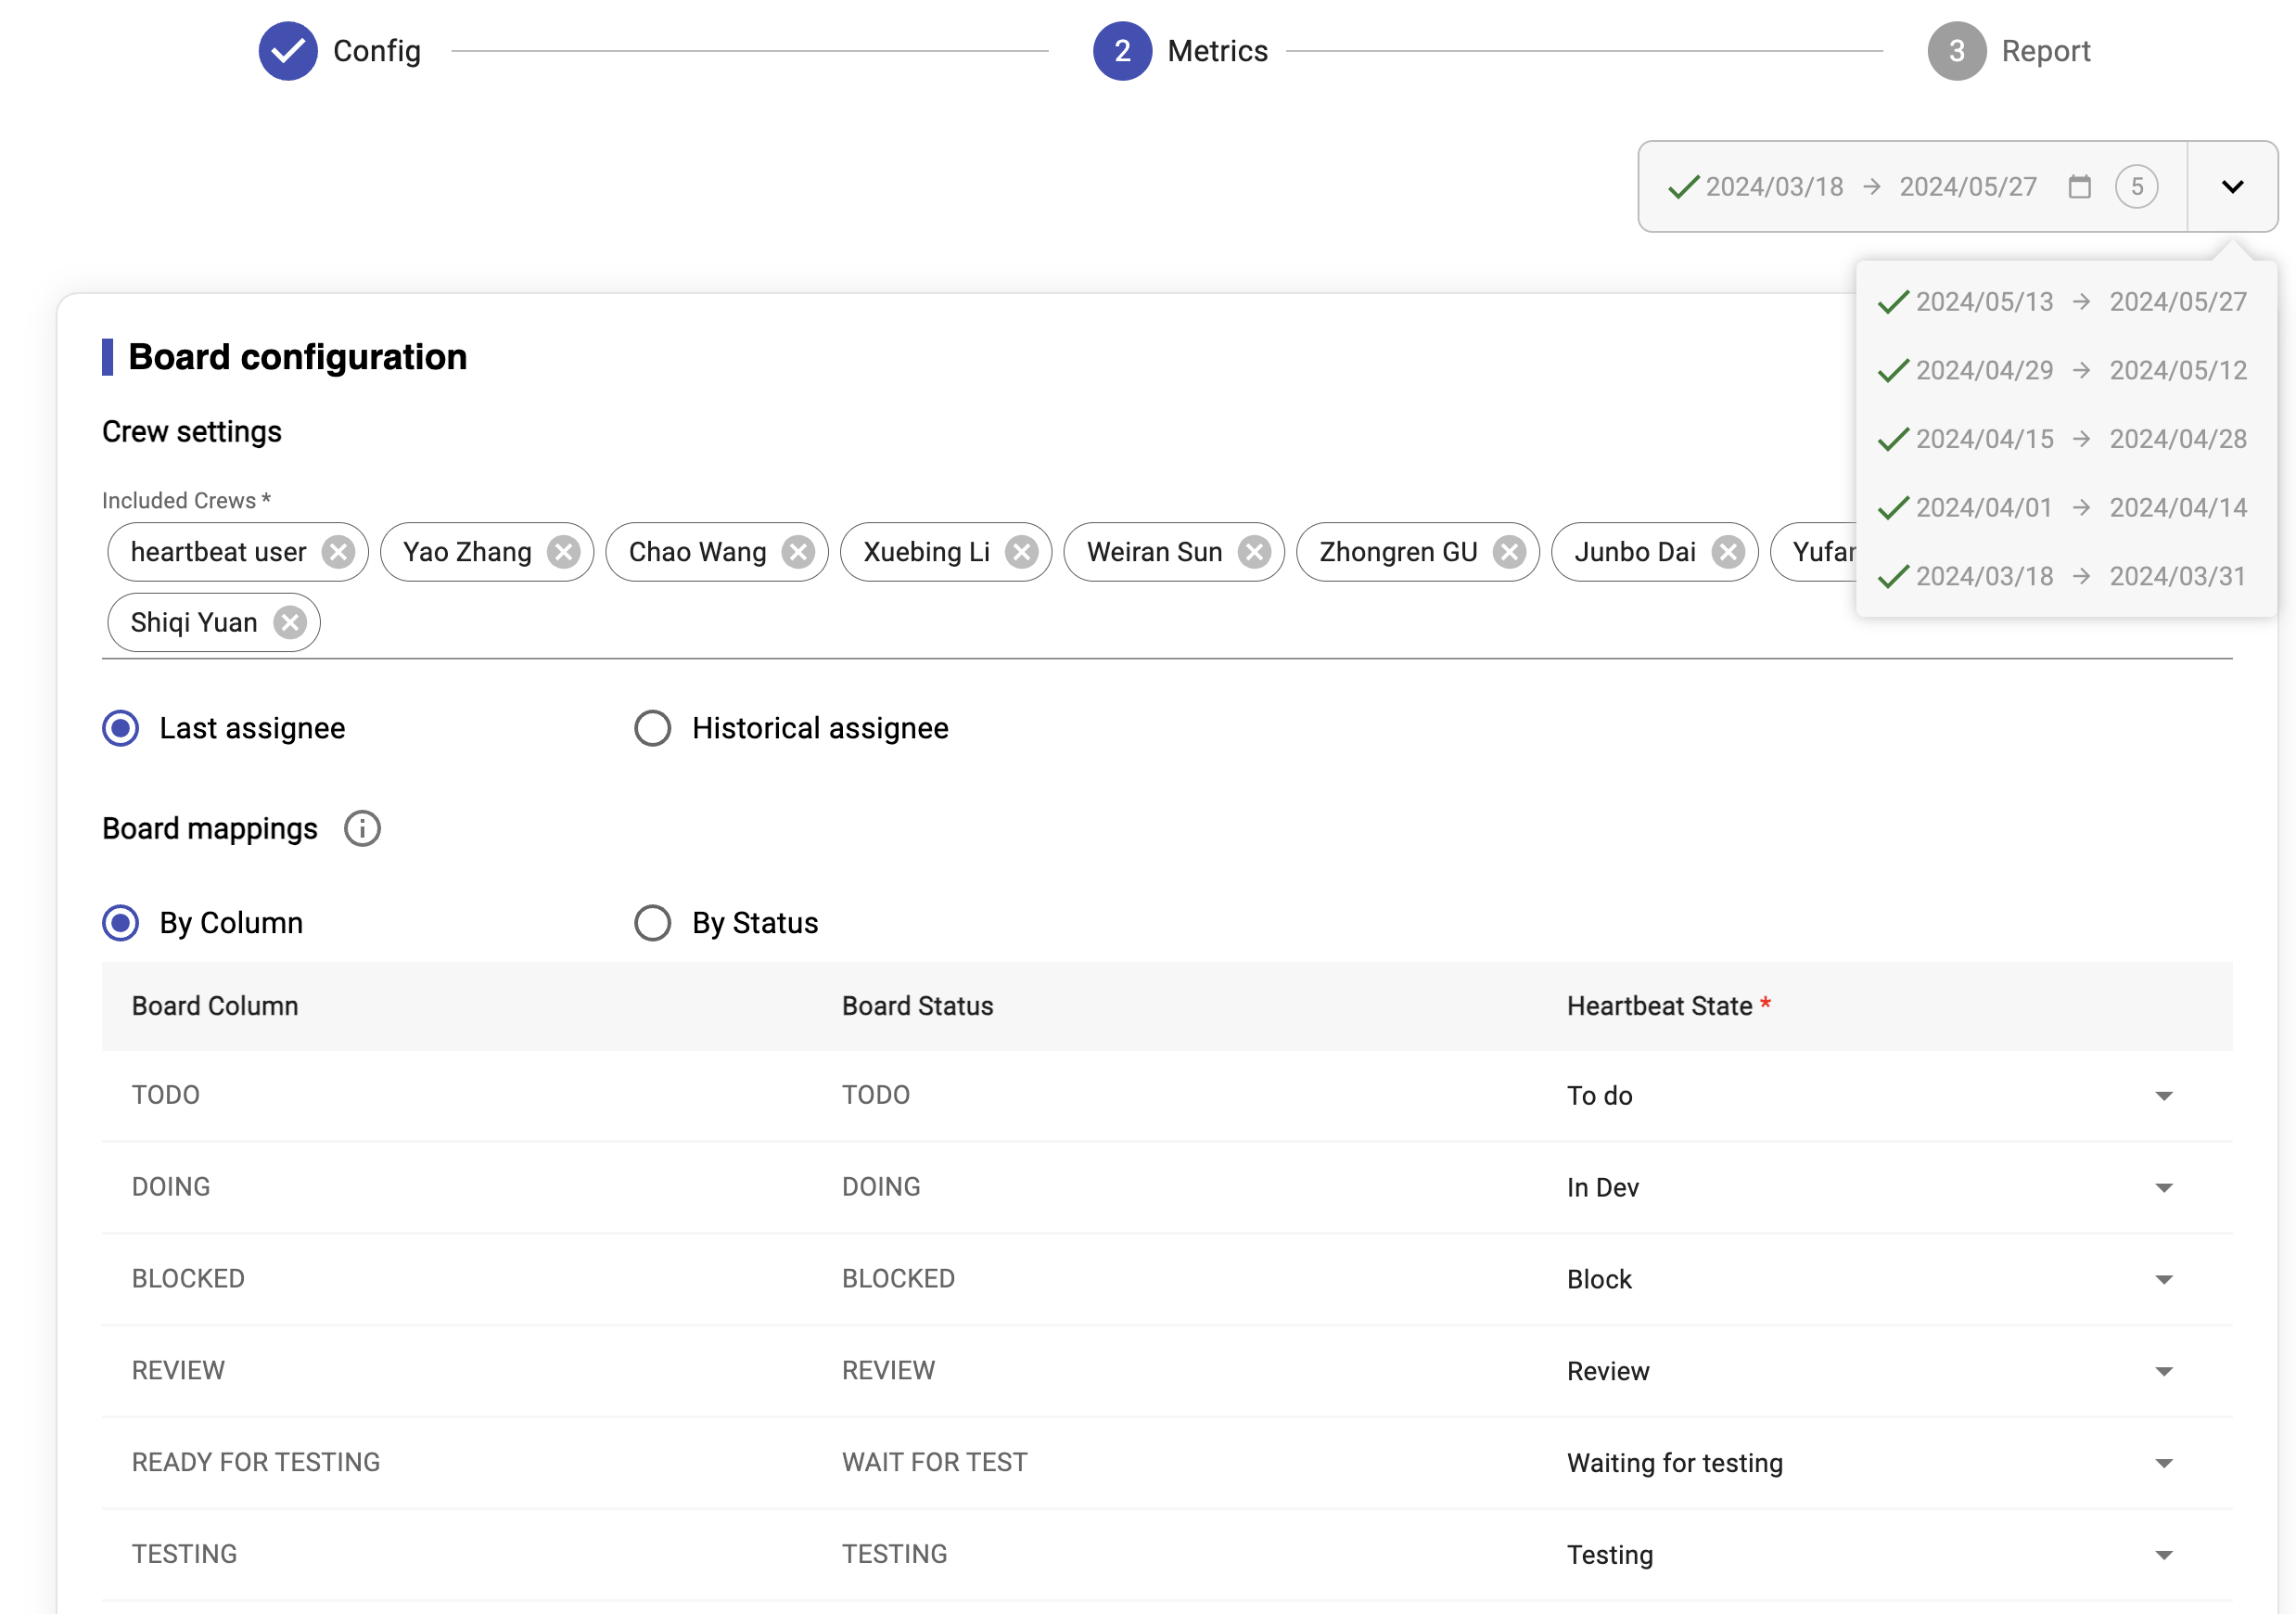
Task: Remove Yao Zhang from included crews
Action: pyautogui.click(x=563, y=552)
